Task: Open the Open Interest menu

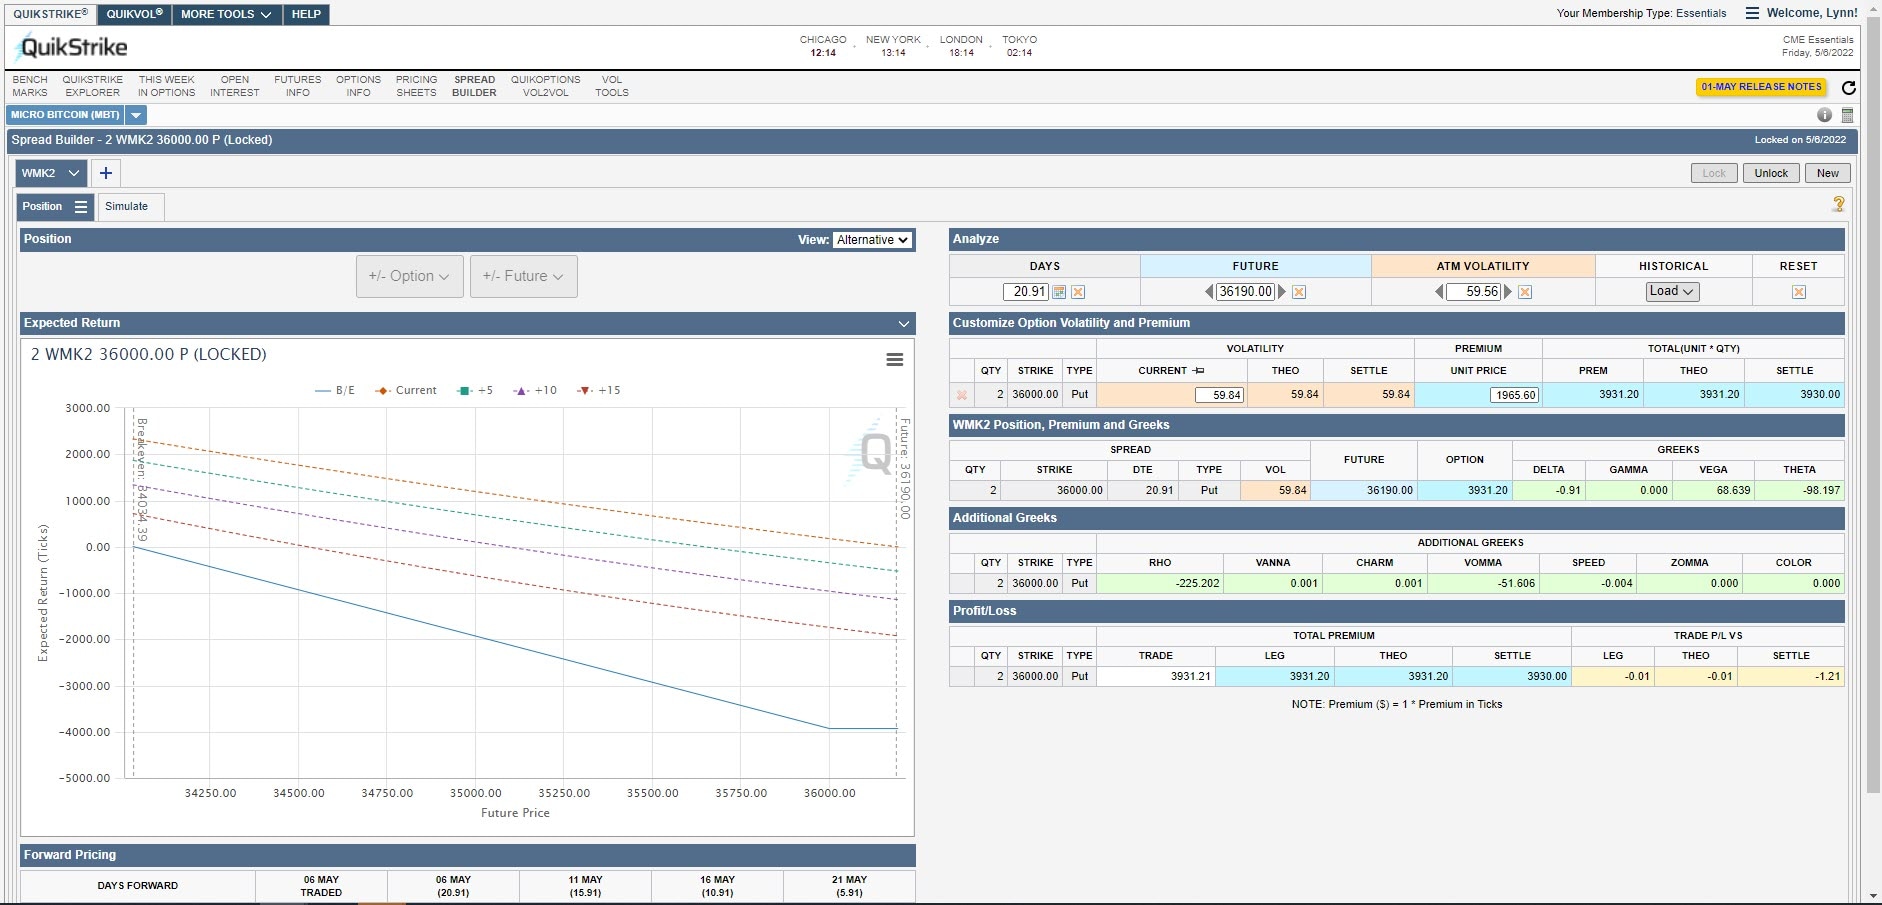Action: 234,86
